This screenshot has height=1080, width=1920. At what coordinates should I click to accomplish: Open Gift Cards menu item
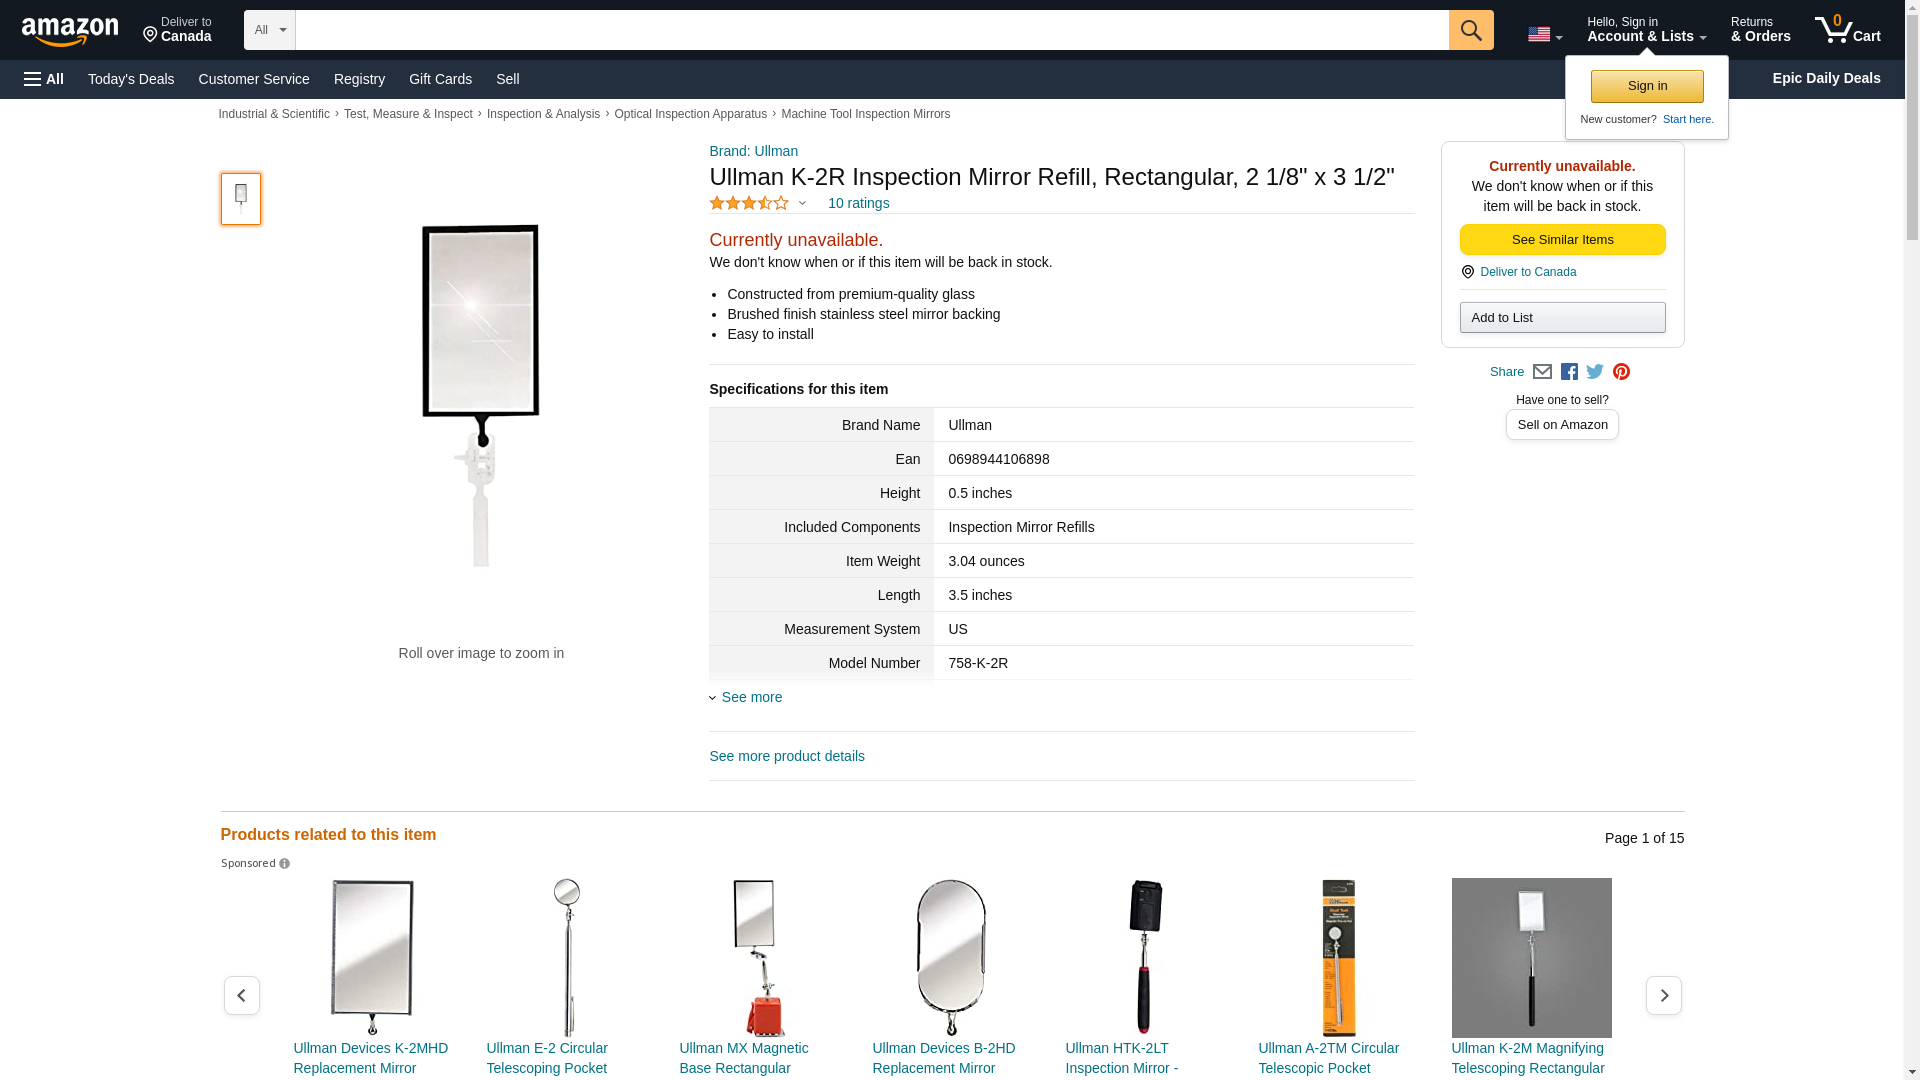[440, 79]
